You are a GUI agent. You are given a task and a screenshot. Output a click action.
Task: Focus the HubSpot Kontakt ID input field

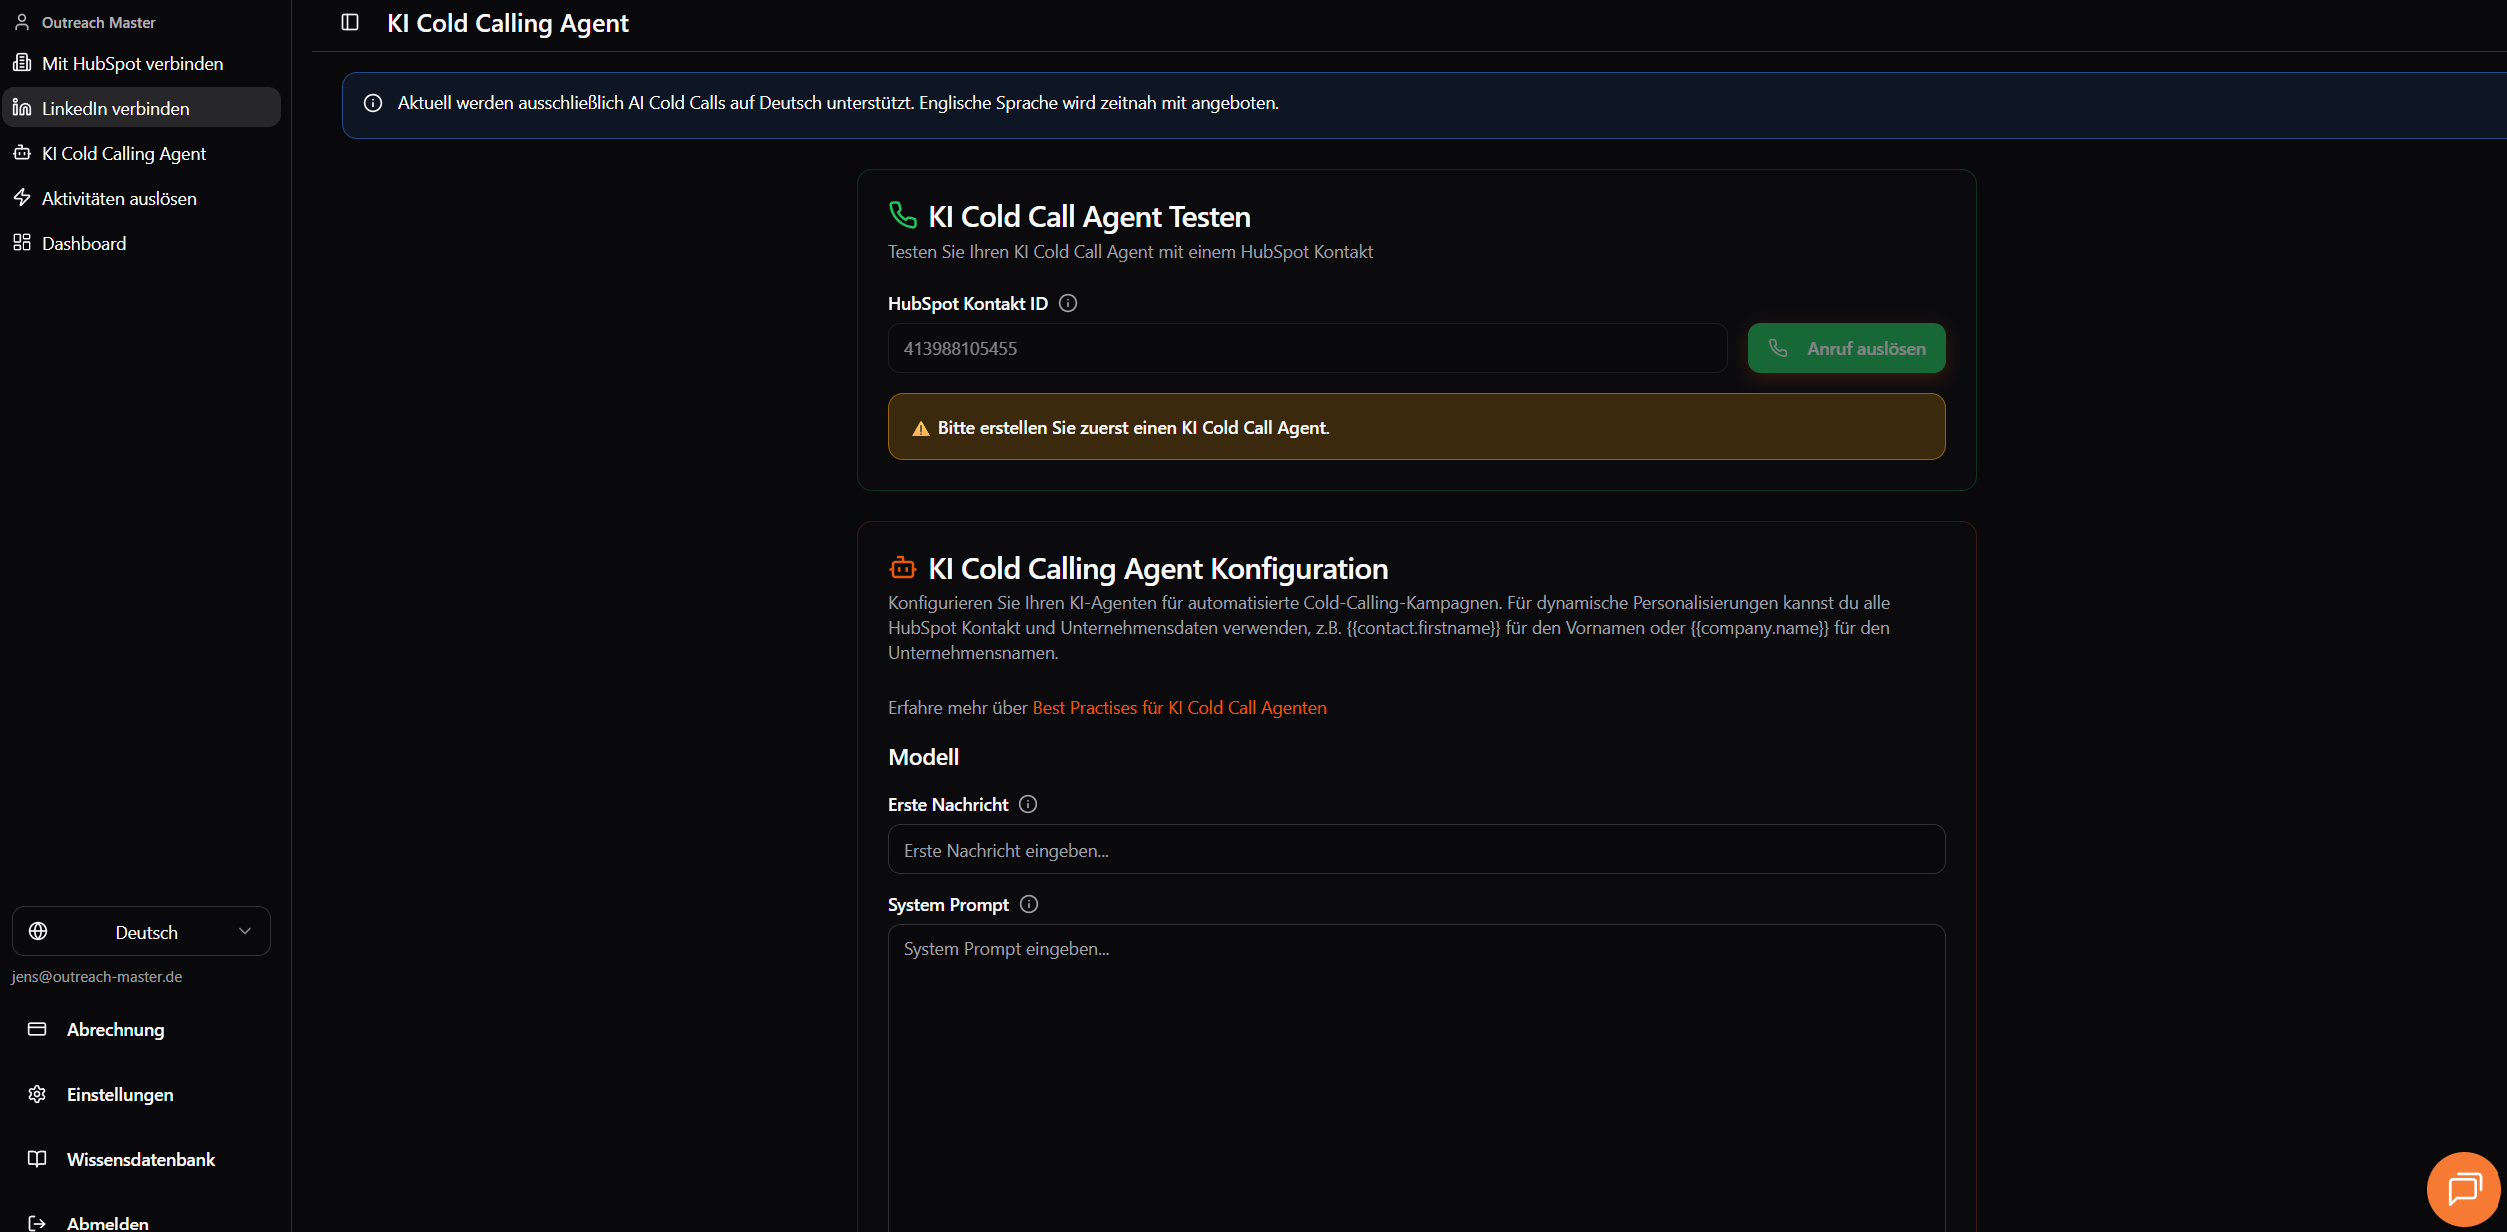pos(1306,348)
